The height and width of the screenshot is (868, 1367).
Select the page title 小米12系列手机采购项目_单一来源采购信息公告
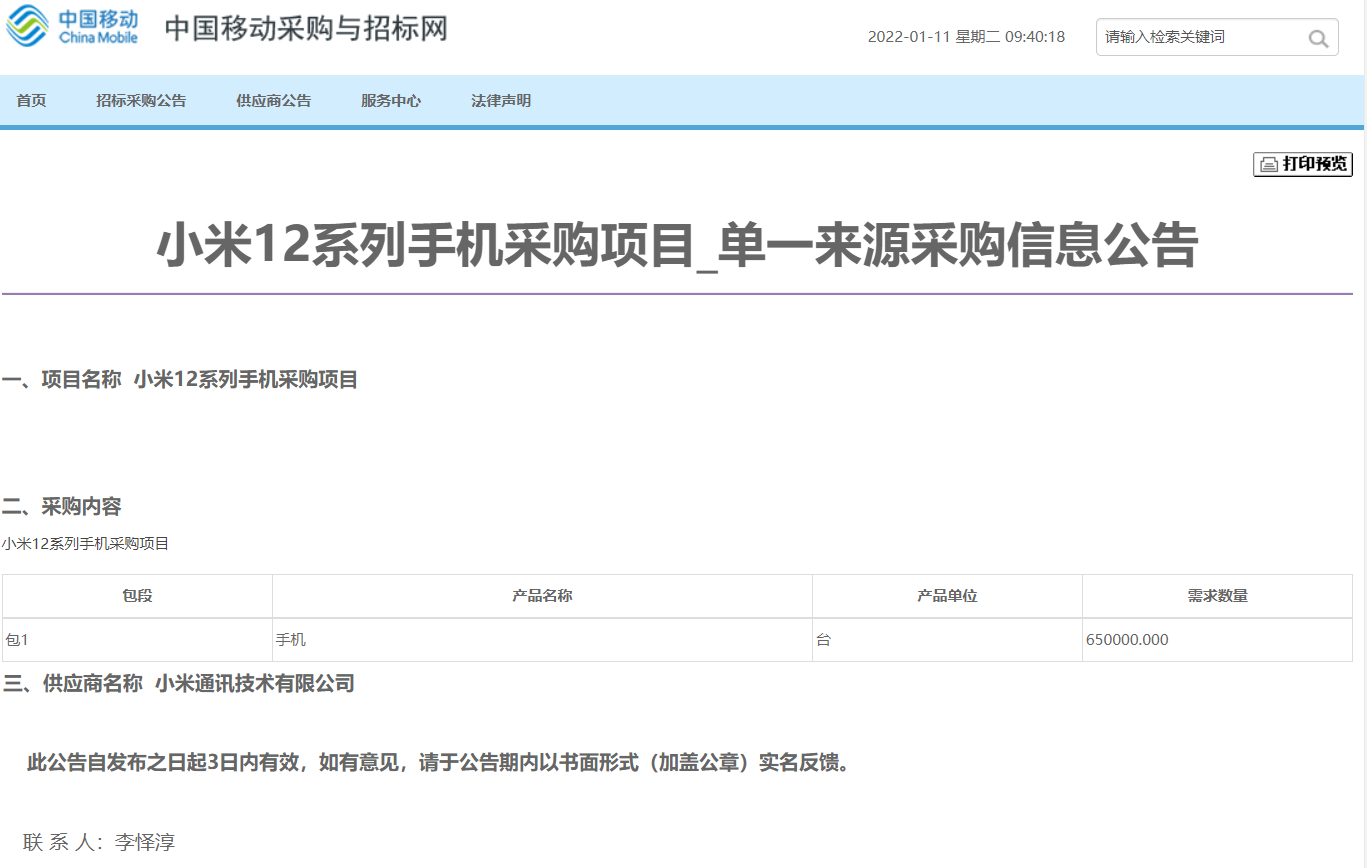point(677,245)
